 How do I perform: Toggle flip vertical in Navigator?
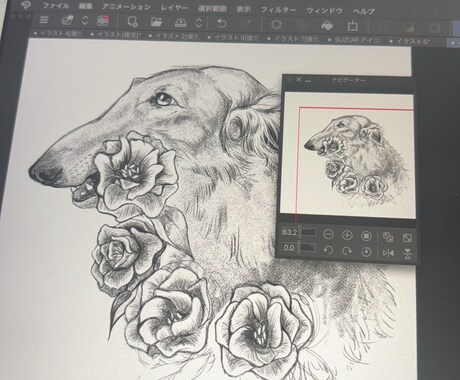(407, 254)
